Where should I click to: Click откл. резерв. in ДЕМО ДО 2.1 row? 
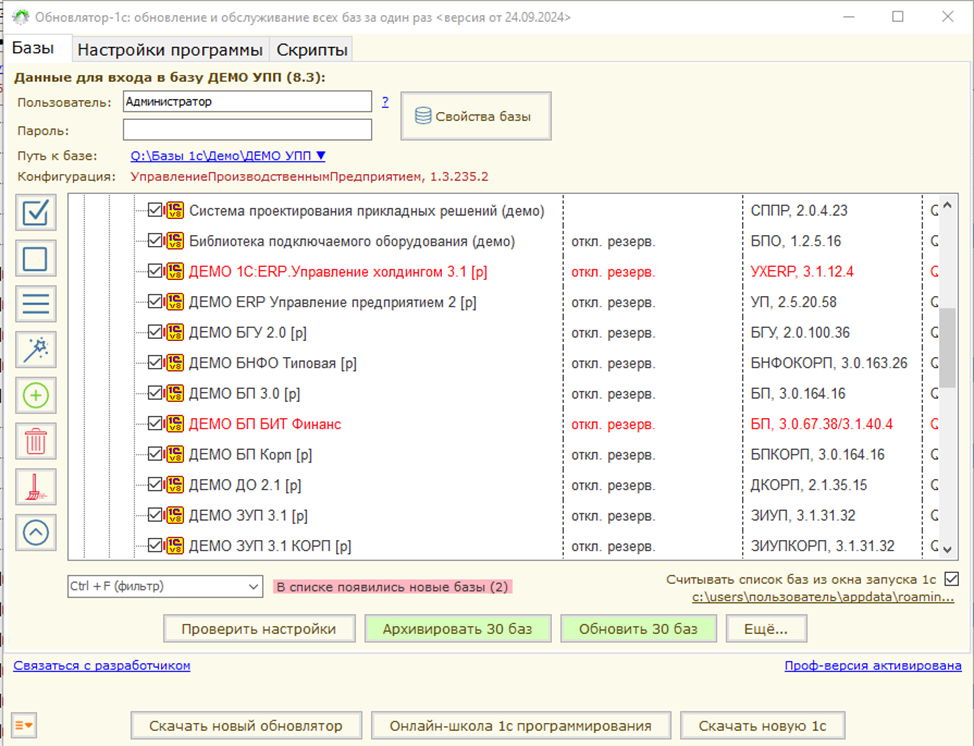613,486
